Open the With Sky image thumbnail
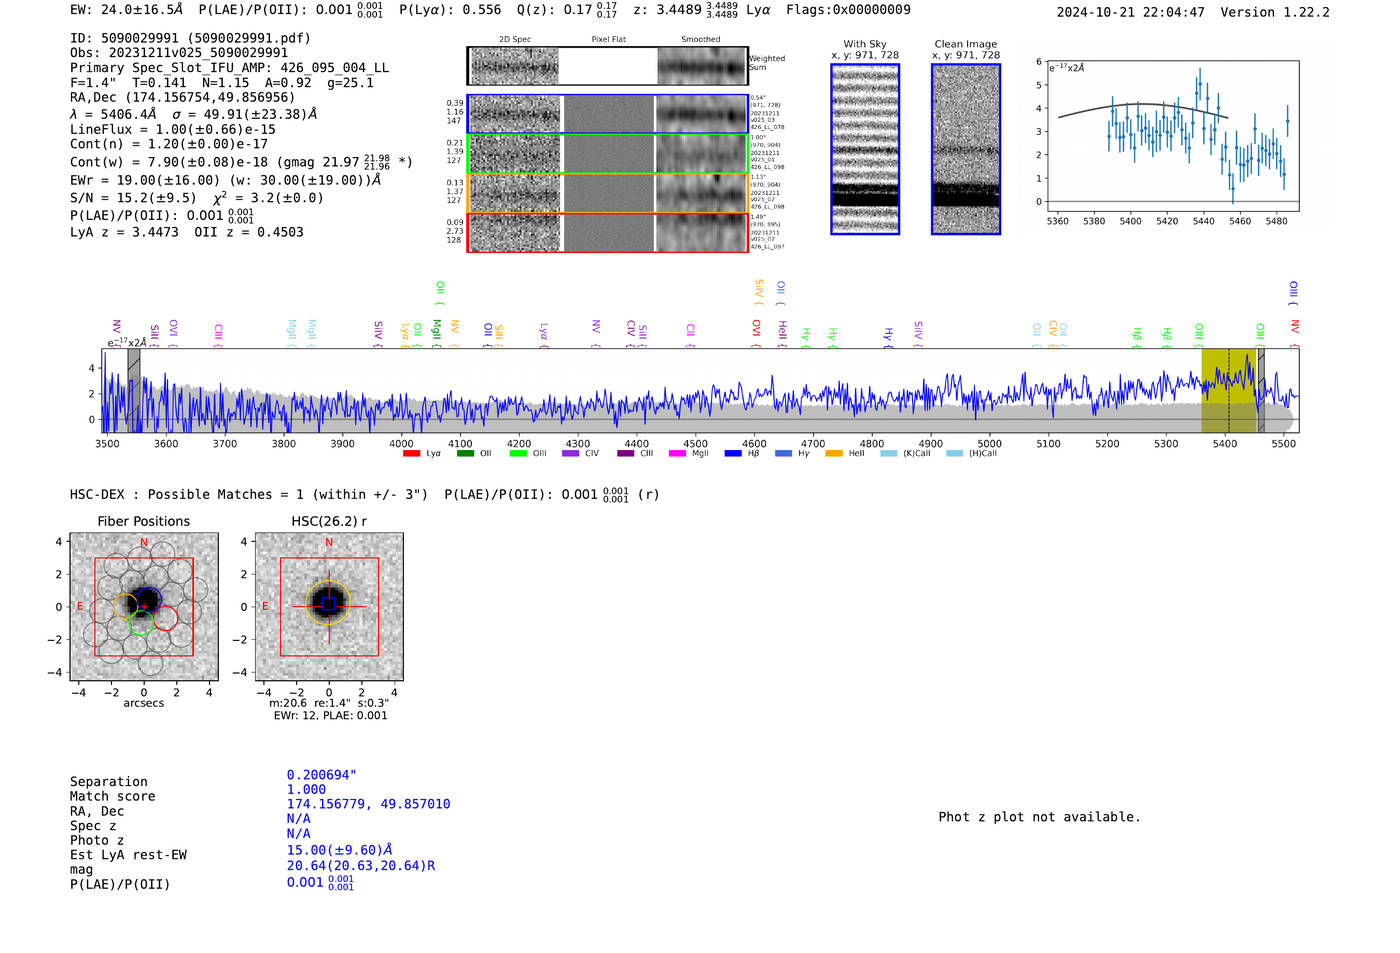The image size is (1400, 953). [x=865, y=149]
